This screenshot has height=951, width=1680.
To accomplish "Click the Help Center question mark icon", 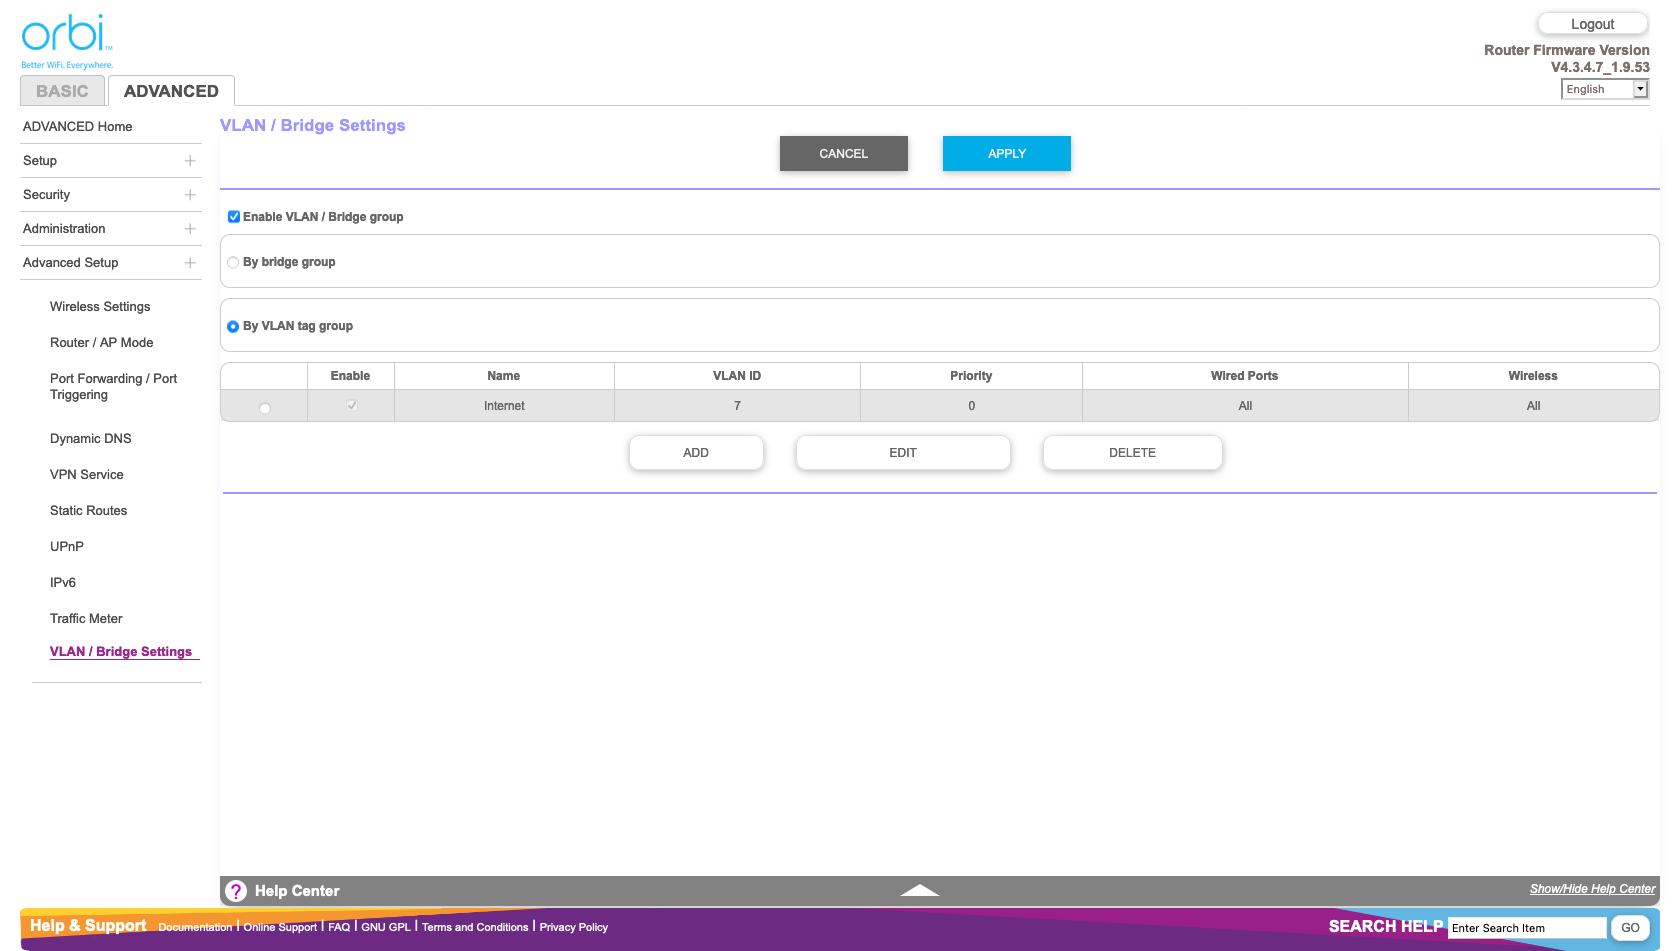I will click(x=236, y=891).
